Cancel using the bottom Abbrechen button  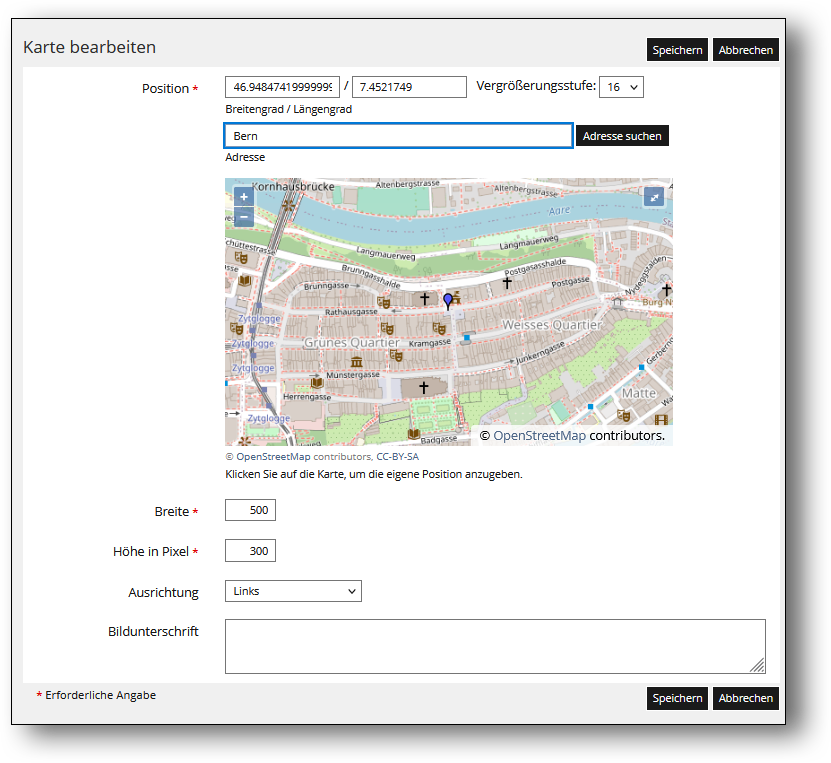745,698
